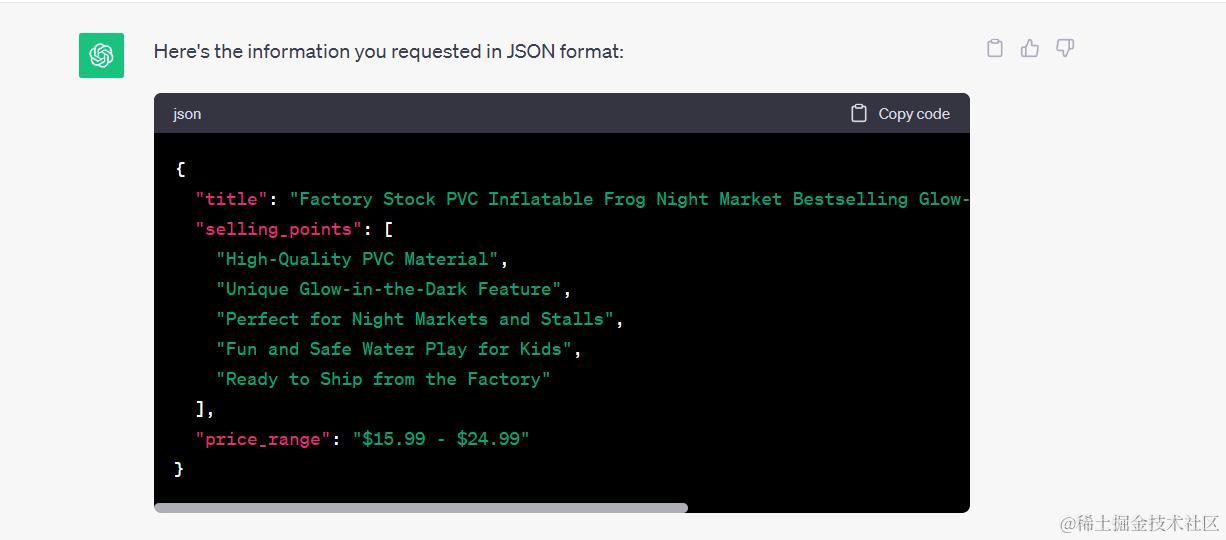The image size is (1226, 540).
Task: Give the response a thumbs up
Action: pyautogui.click(x=1030, y=48)
